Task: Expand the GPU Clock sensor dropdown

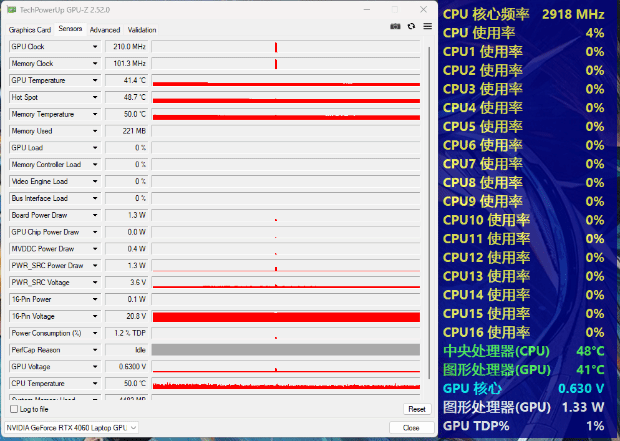Action: pos(95,47)
